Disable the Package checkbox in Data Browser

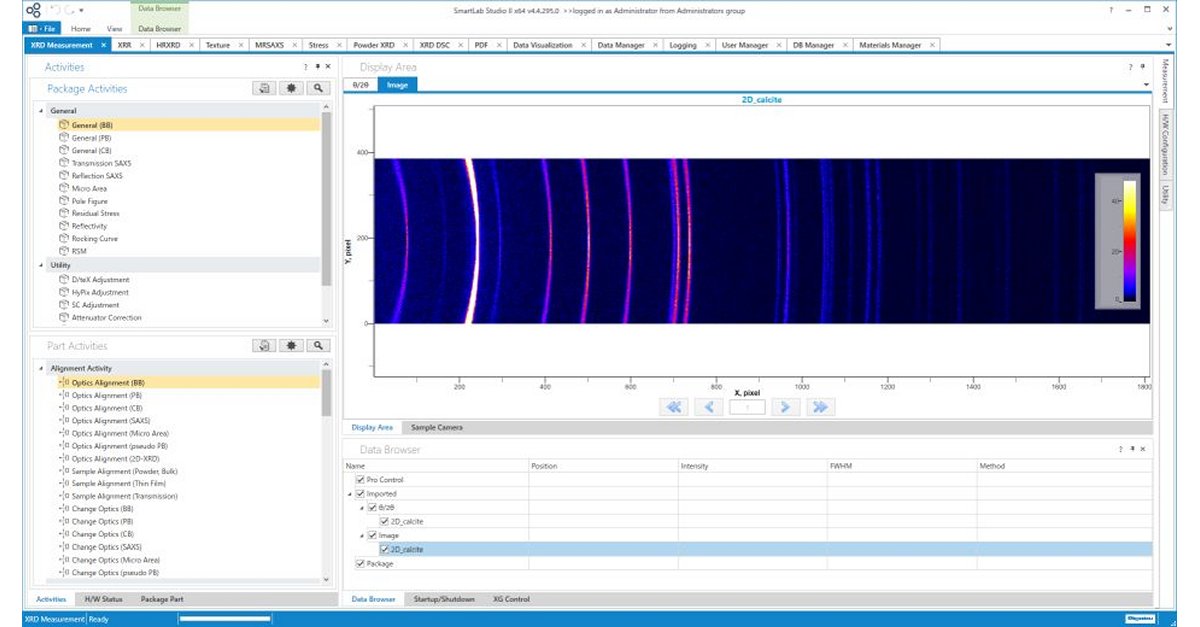[359, 562]
